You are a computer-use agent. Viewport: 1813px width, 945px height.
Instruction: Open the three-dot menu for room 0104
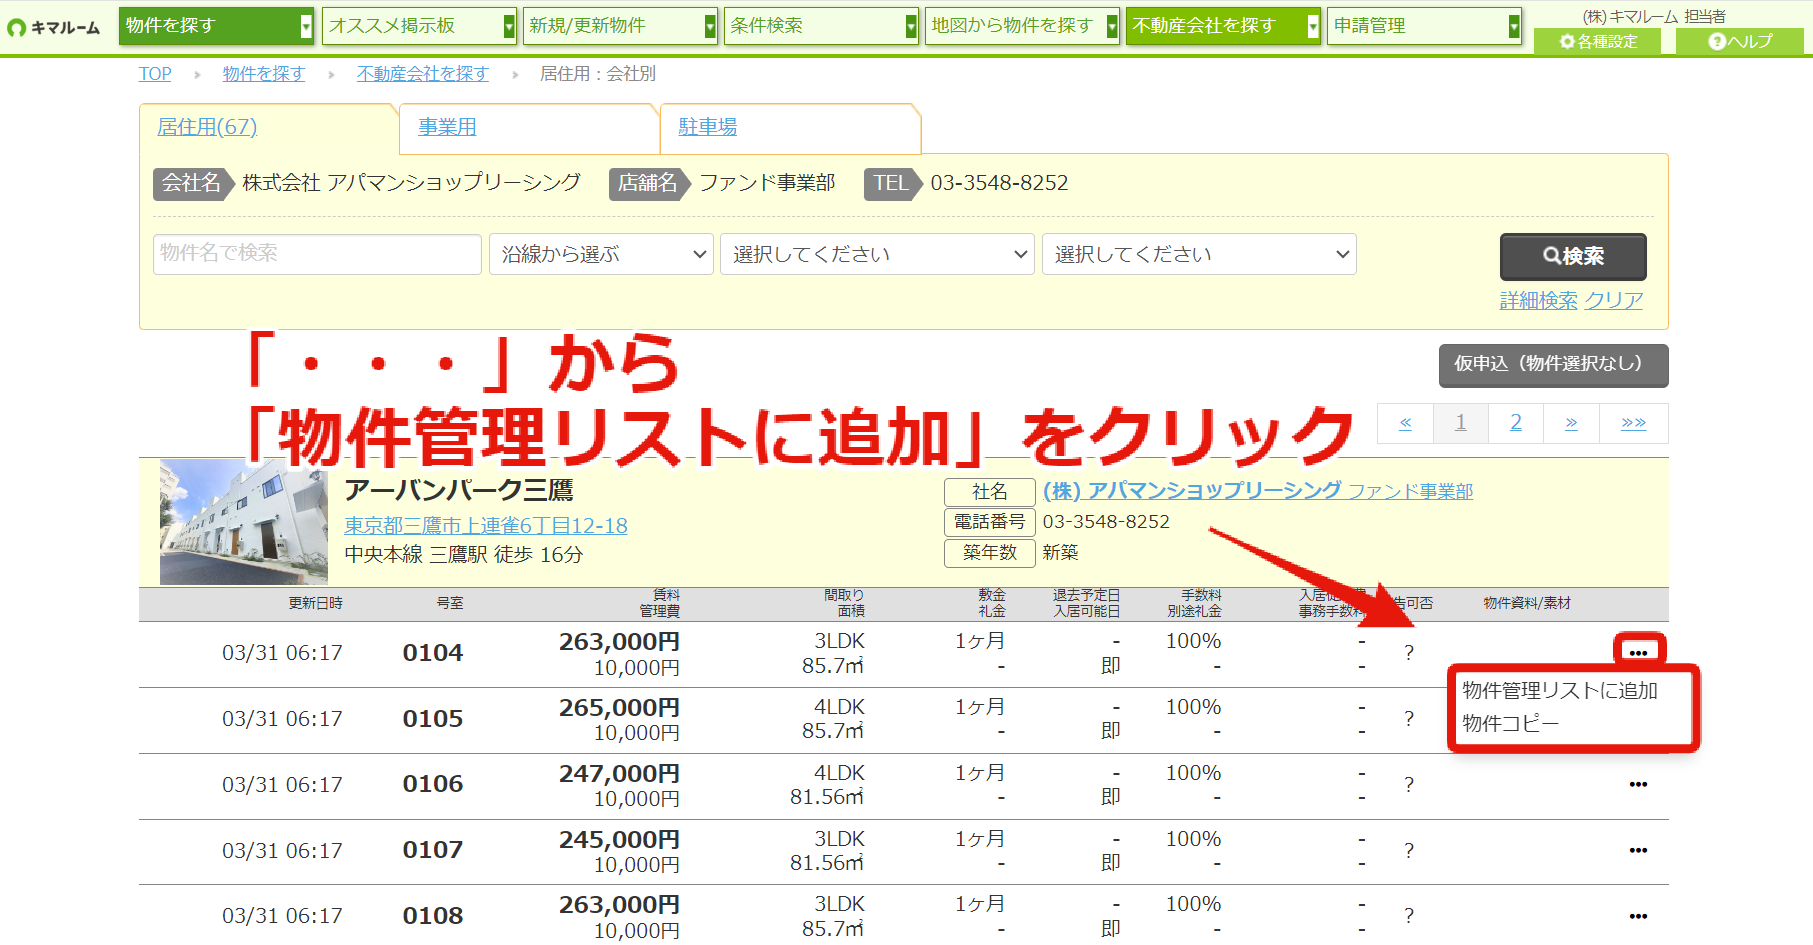1638,653
